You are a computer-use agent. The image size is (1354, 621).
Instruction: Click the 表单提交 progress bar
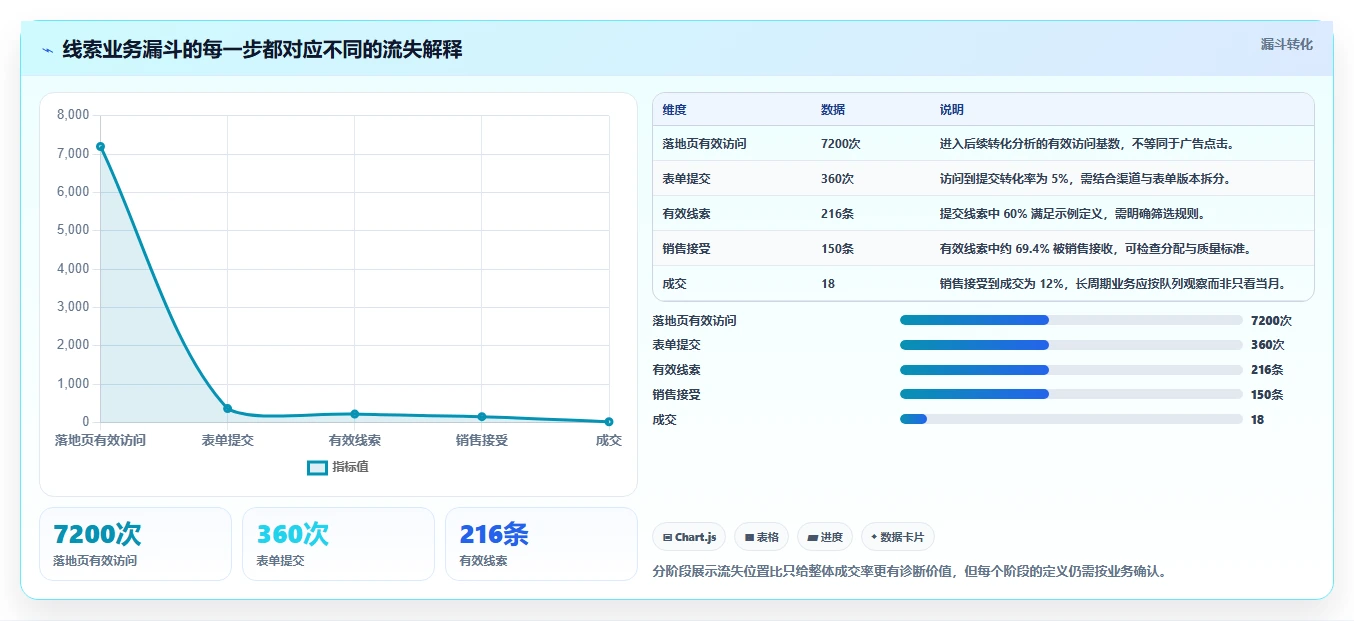tap(1071, 345)
